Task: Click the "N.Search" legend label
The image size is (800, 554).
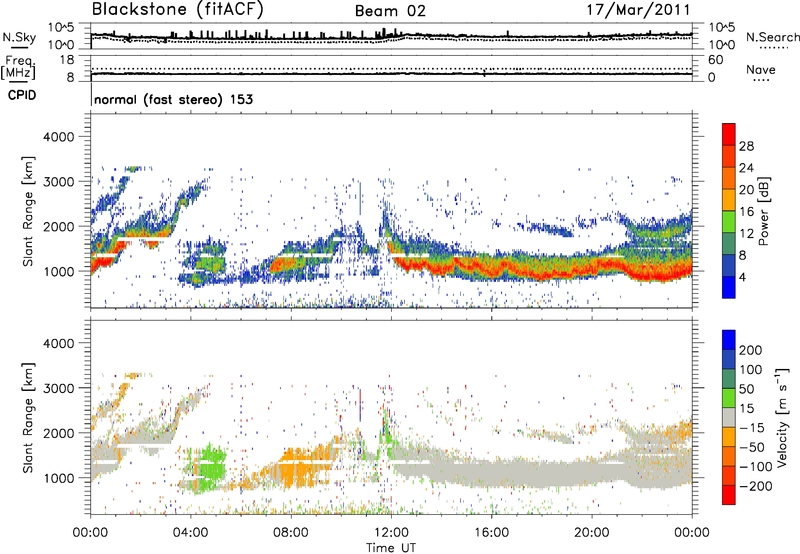Action: pyautogui.click(x=772, y=37)
